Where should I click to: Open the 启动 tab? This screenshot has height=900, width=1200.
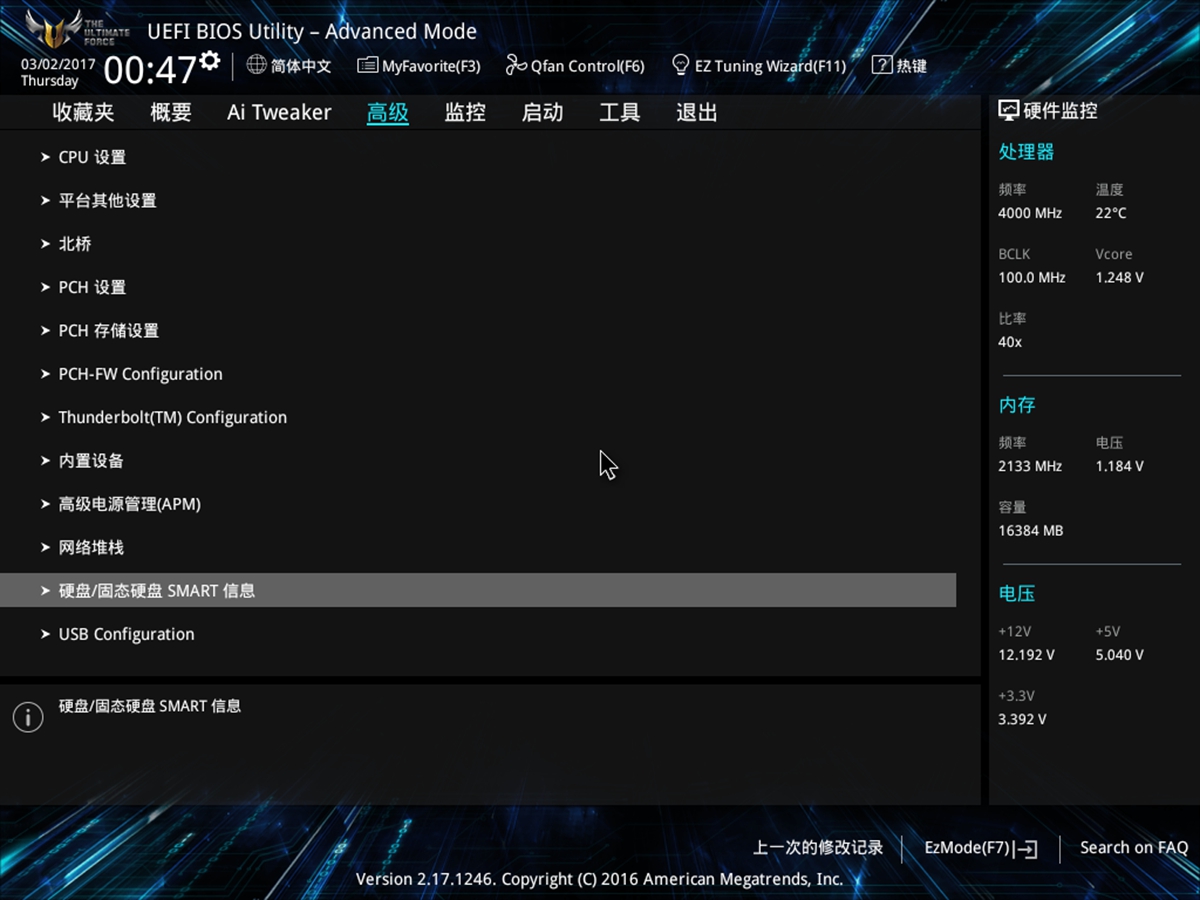[542, 113]
